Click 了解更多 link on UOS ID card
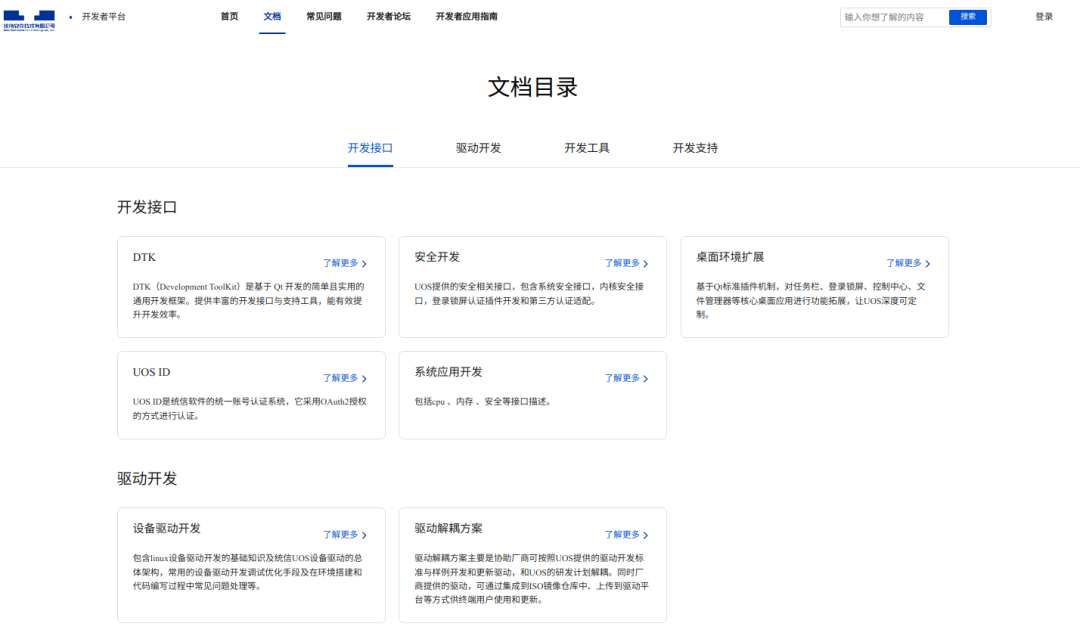 point(345,378)
